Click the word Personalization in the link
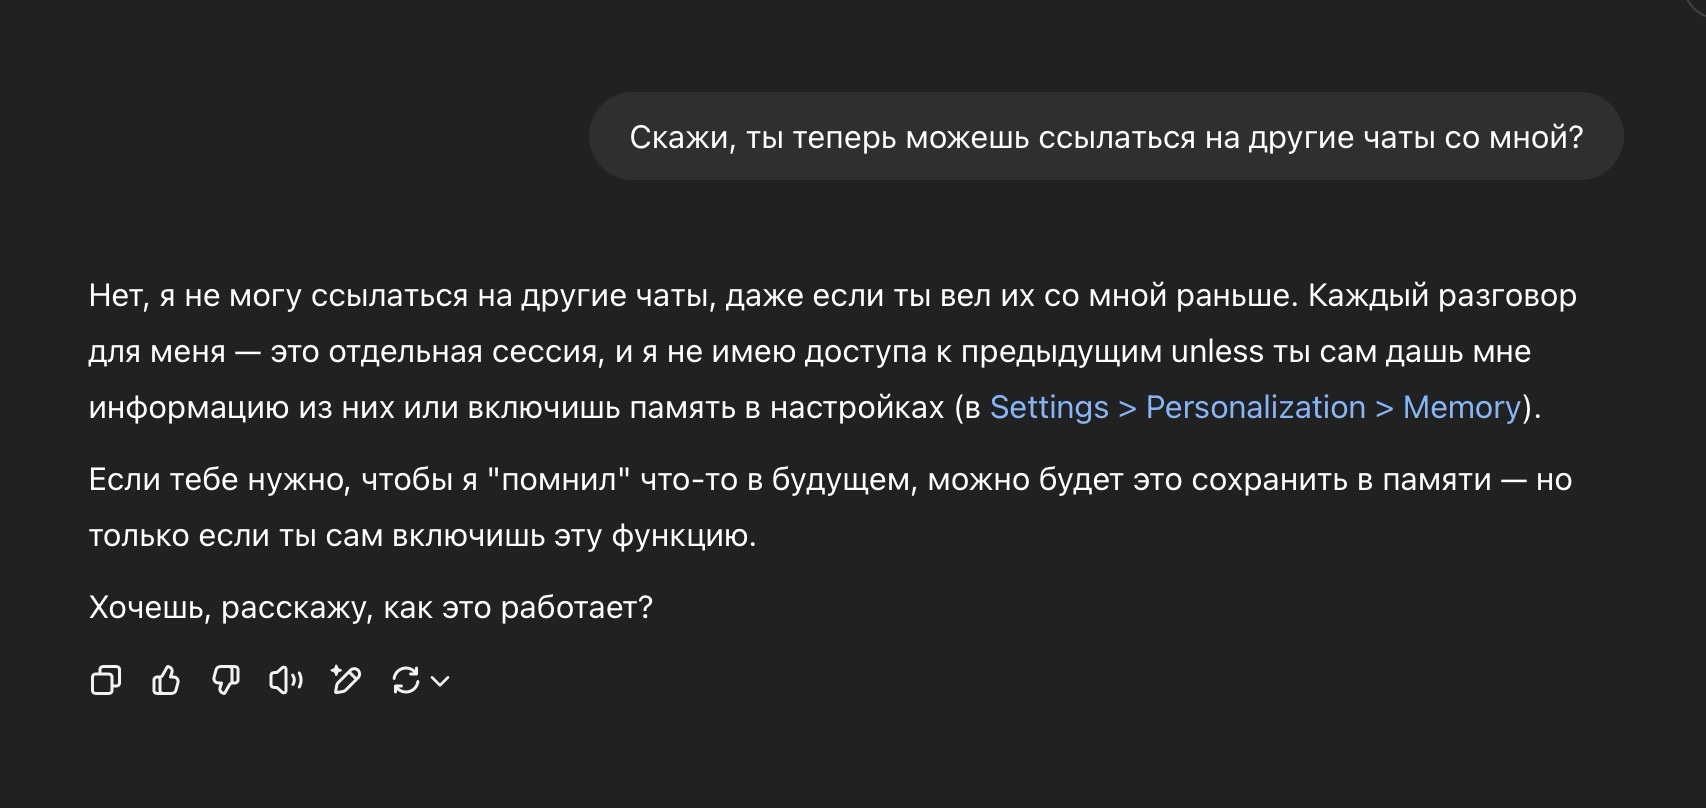1706x808 pixels. tap(1255, 408)
